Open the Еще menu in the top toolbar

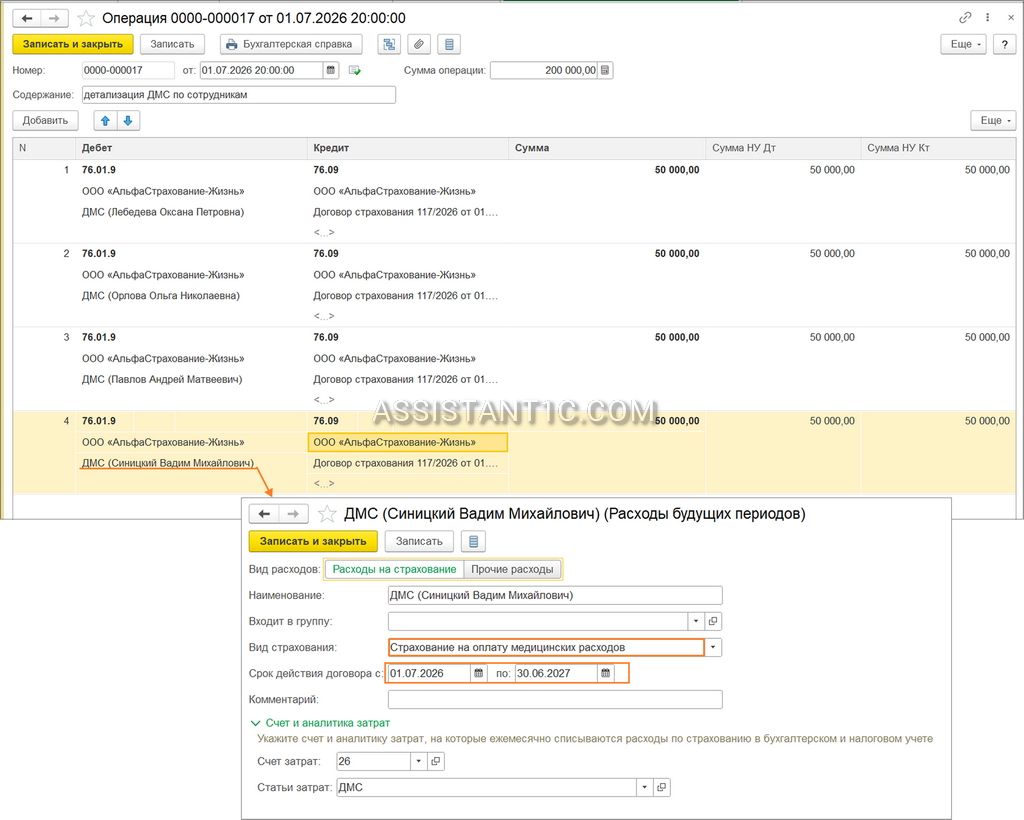pyautogui.click(x=963, y=44)
